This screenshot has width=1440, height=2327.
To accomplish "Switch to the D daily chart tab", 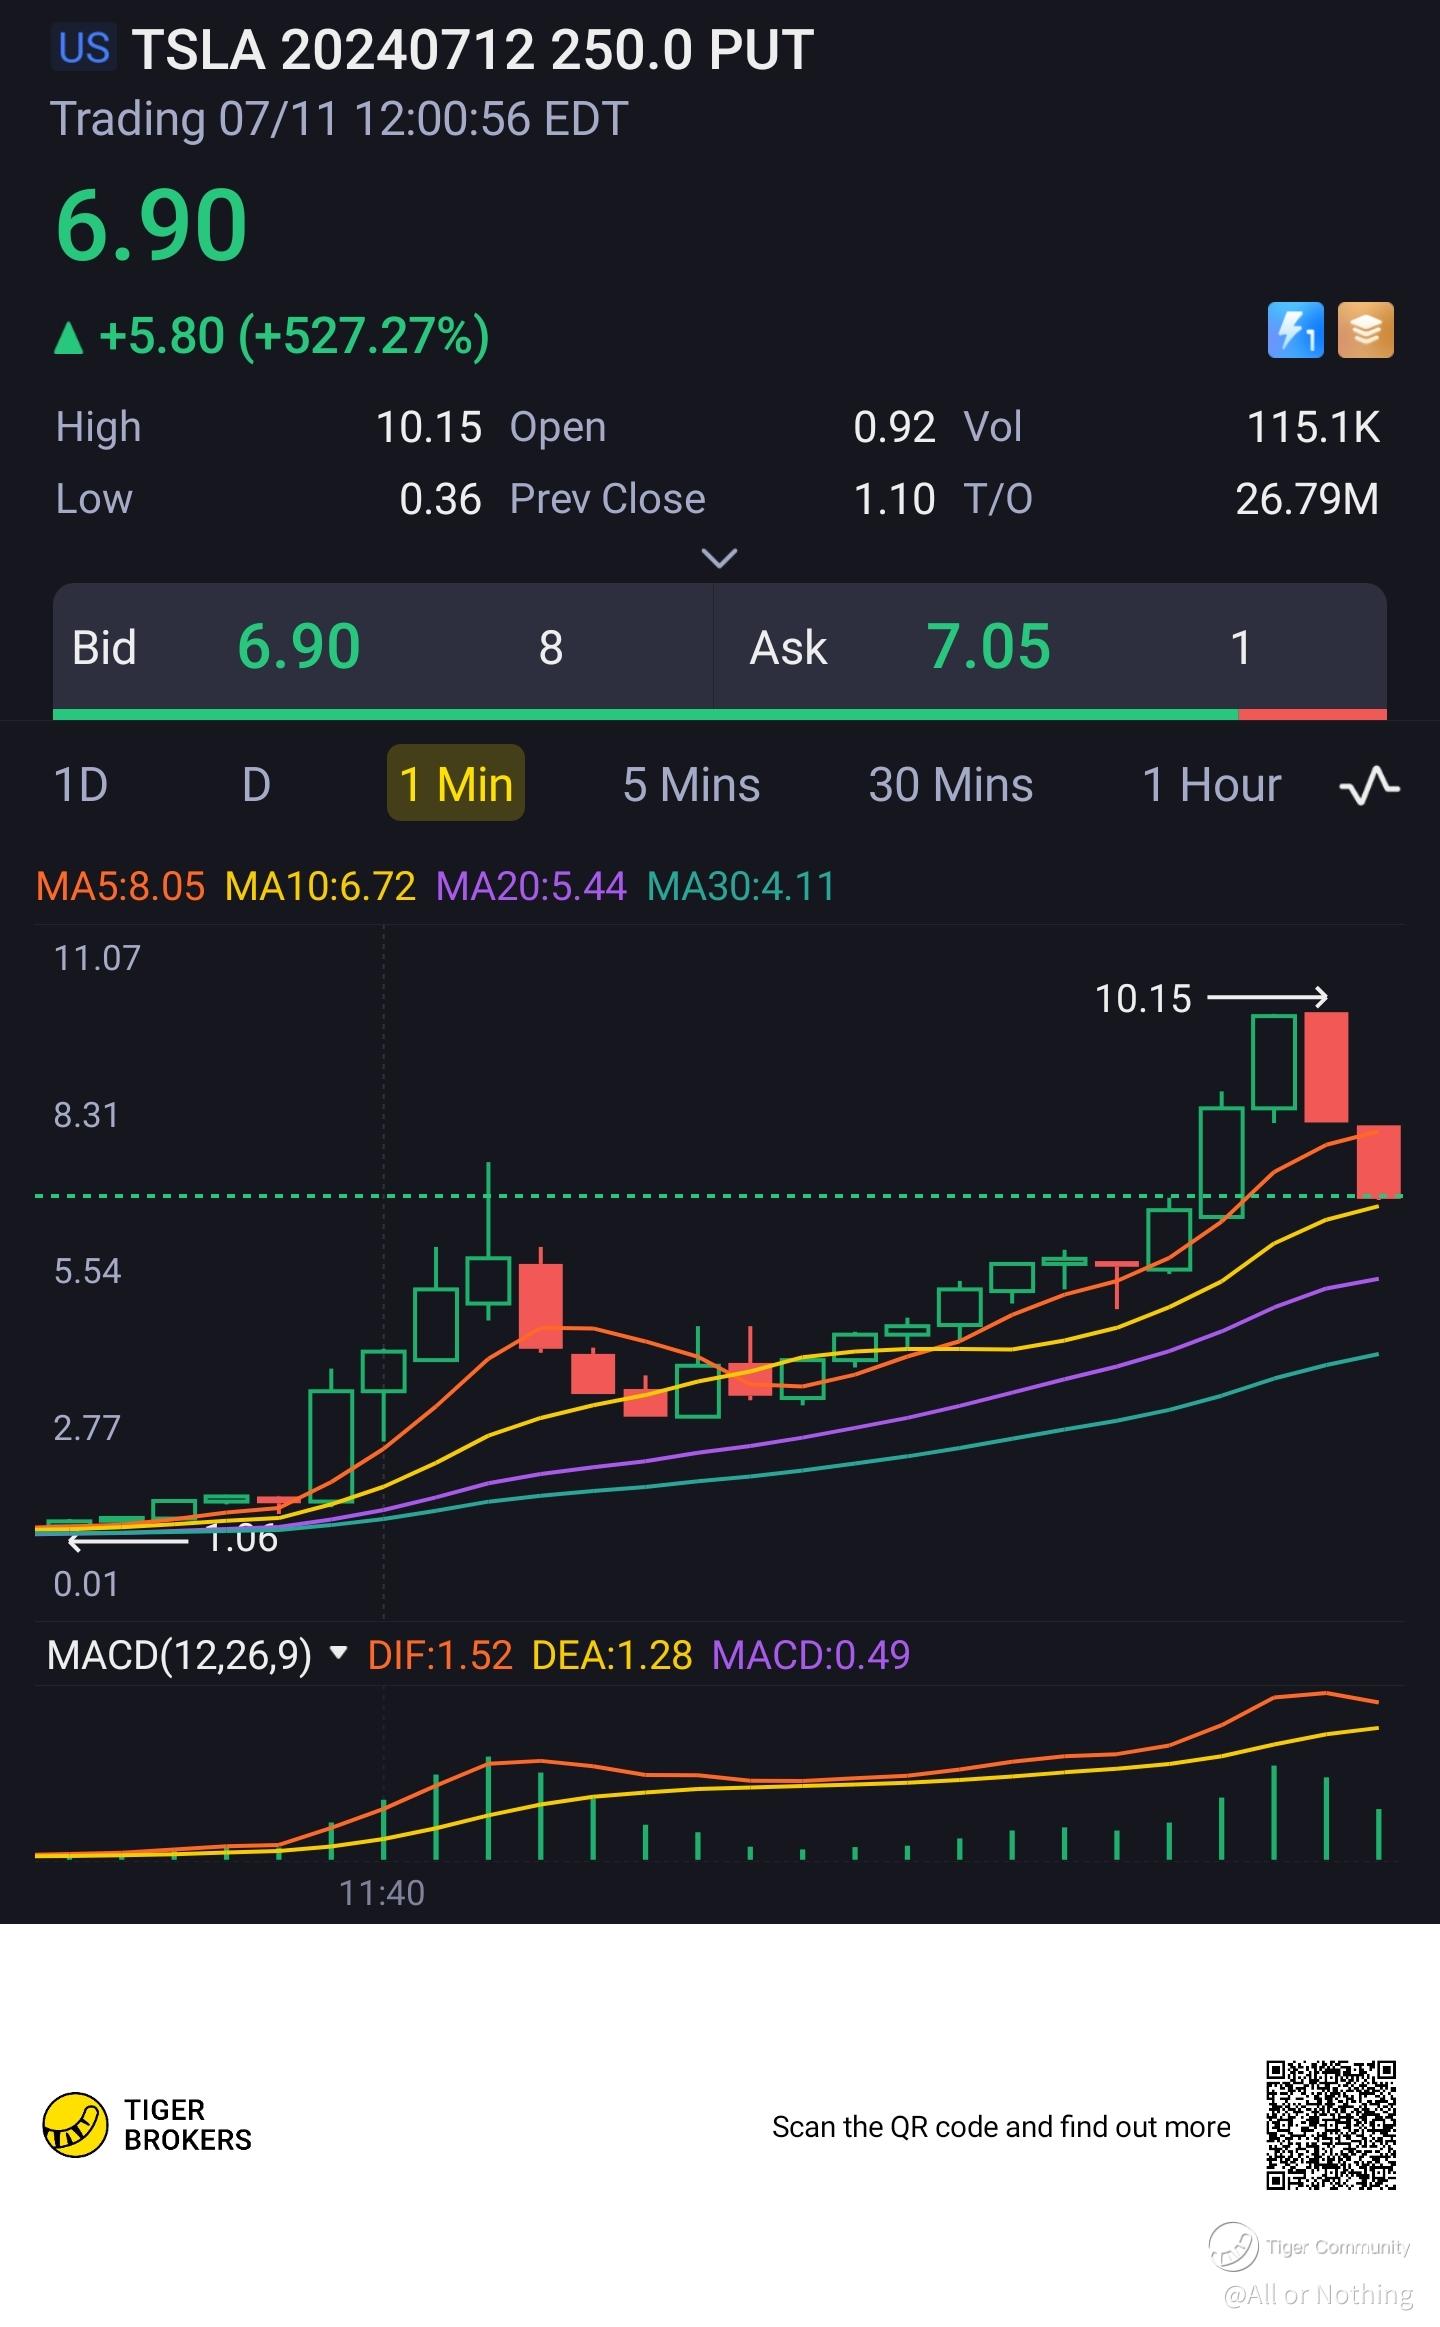I will [256, 785].
